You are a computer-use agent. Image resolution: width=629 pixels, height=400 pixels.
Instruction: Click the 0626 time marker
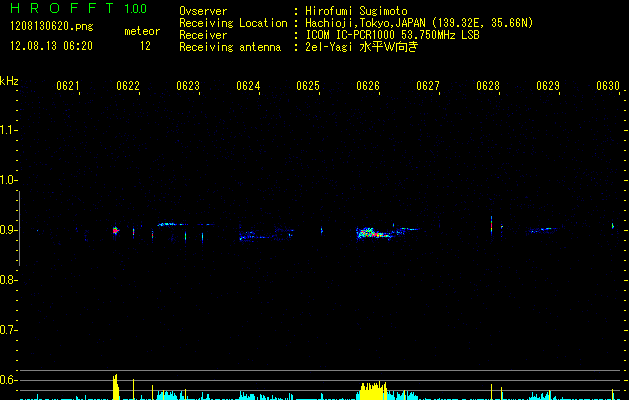pyautogui.click(x=368, y=86)
